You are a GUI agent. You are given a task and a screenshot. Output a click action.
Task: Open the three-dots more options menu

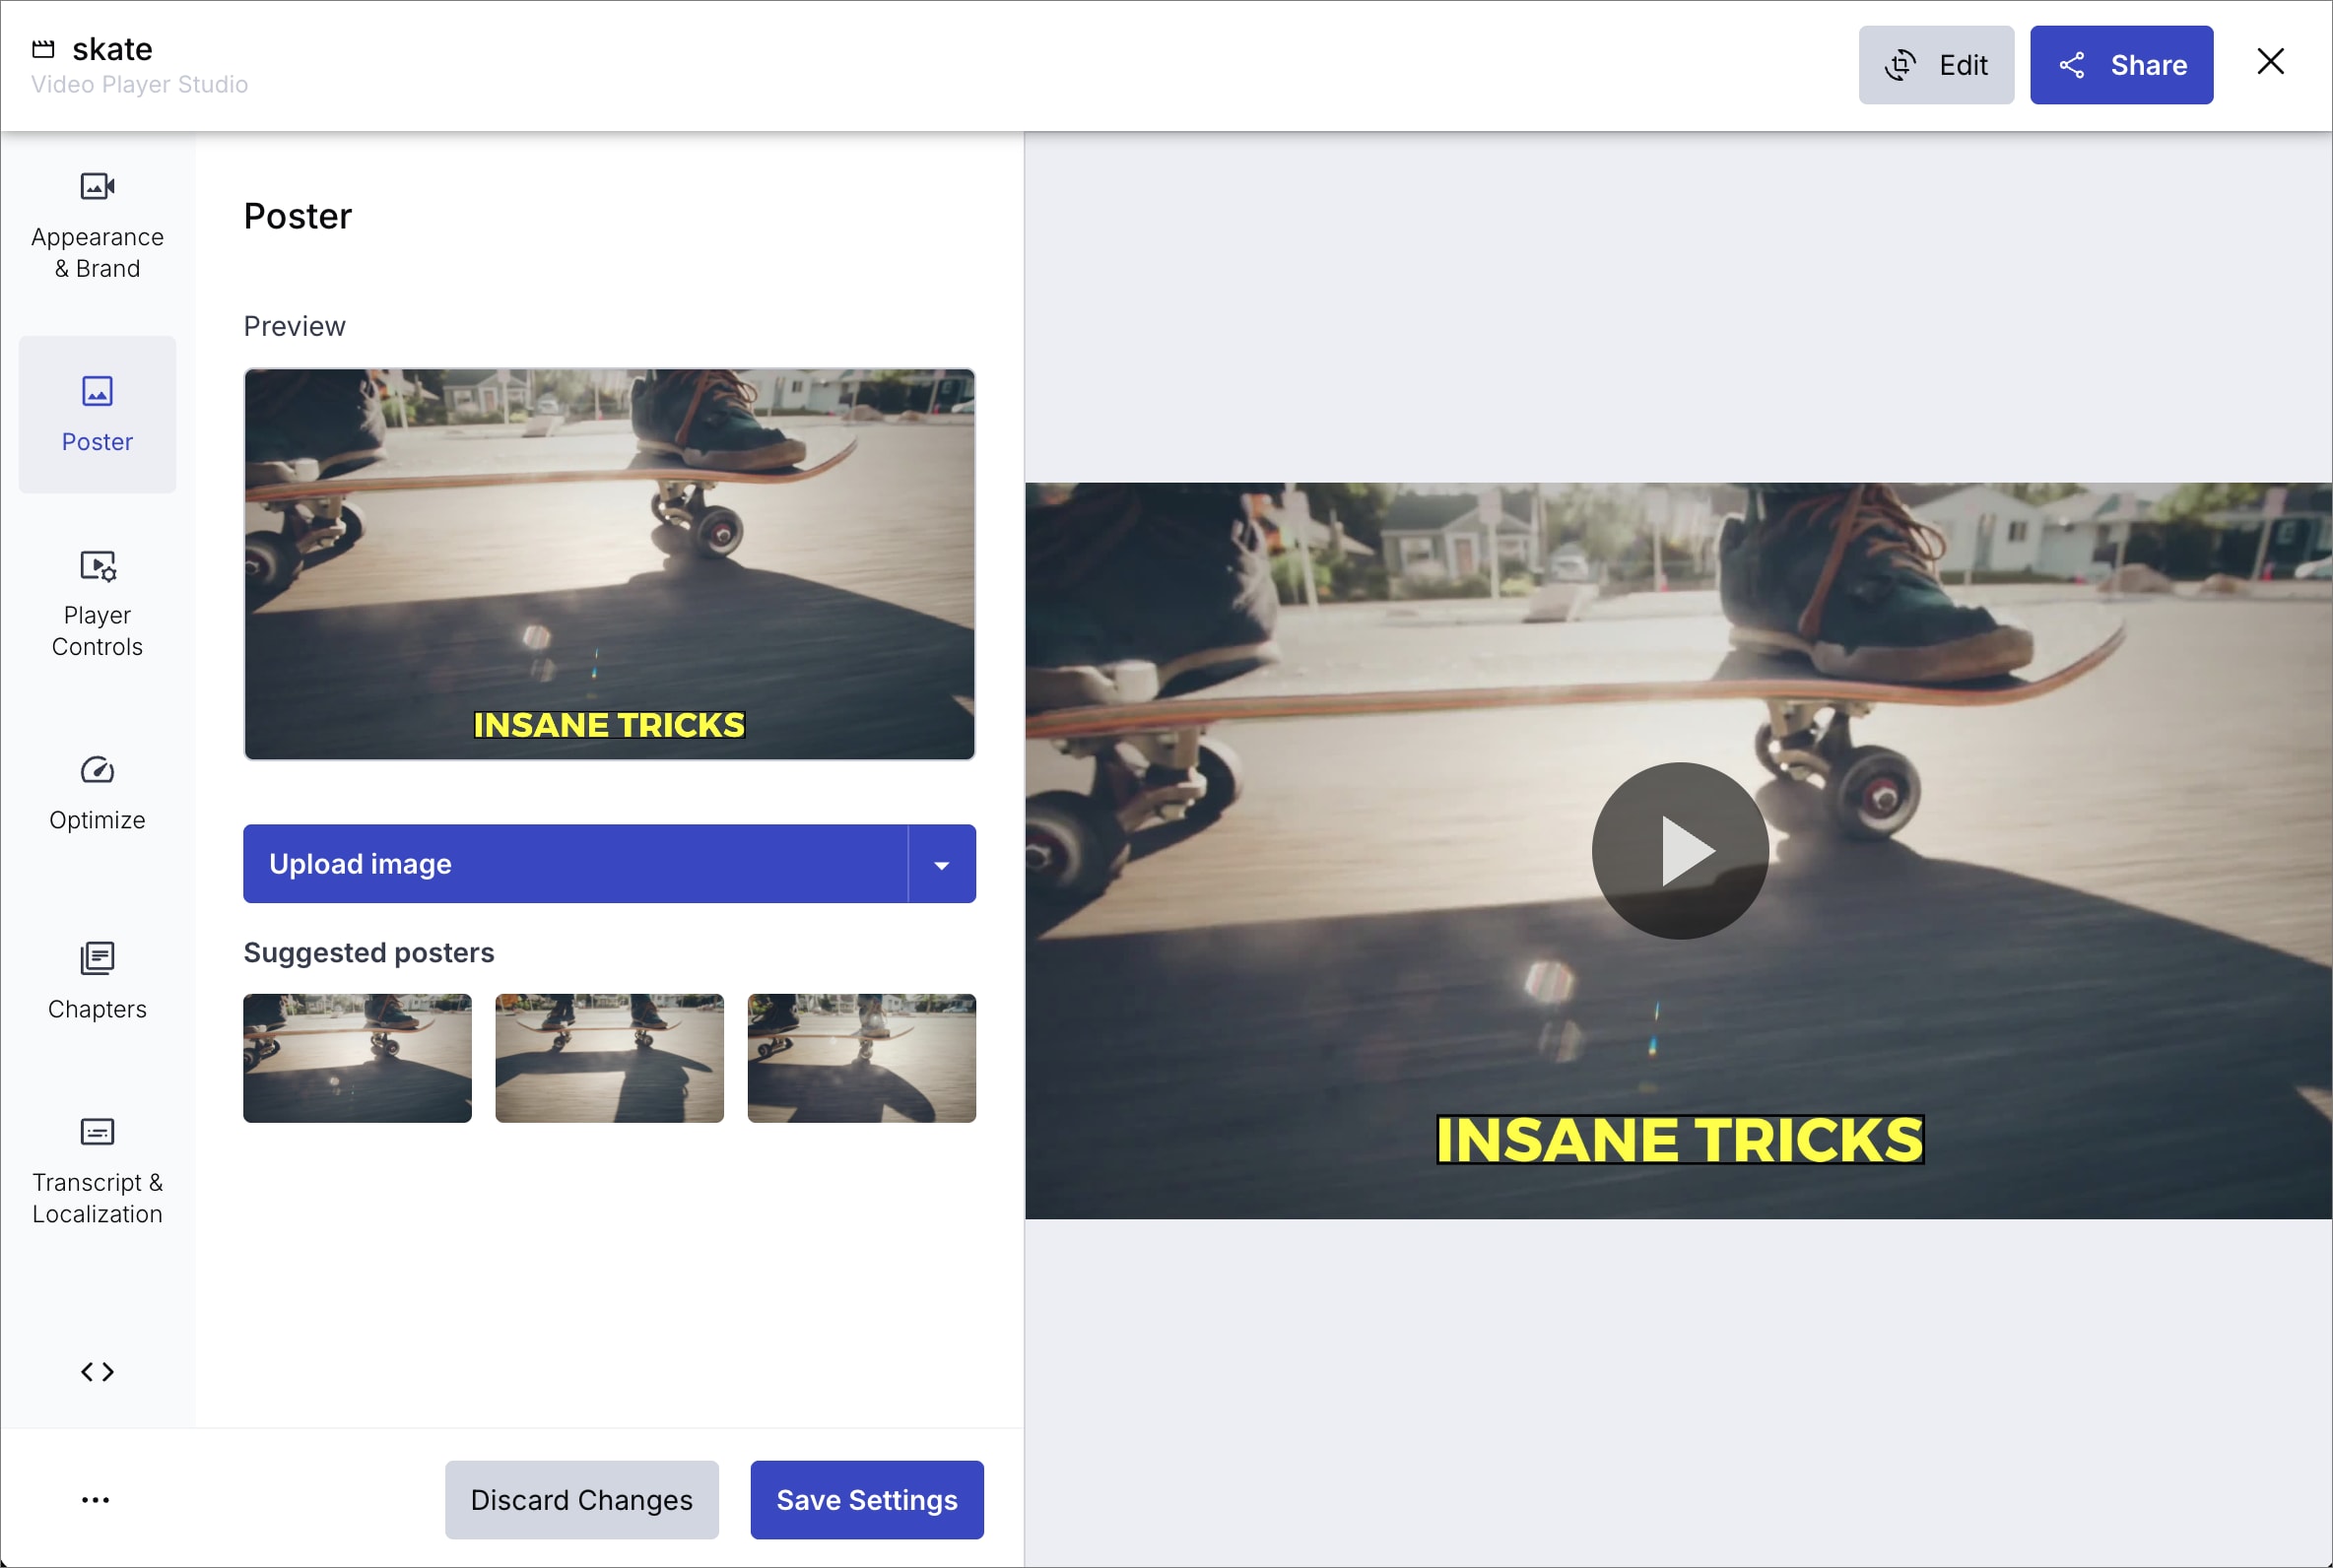click(x=95, y=1499)
